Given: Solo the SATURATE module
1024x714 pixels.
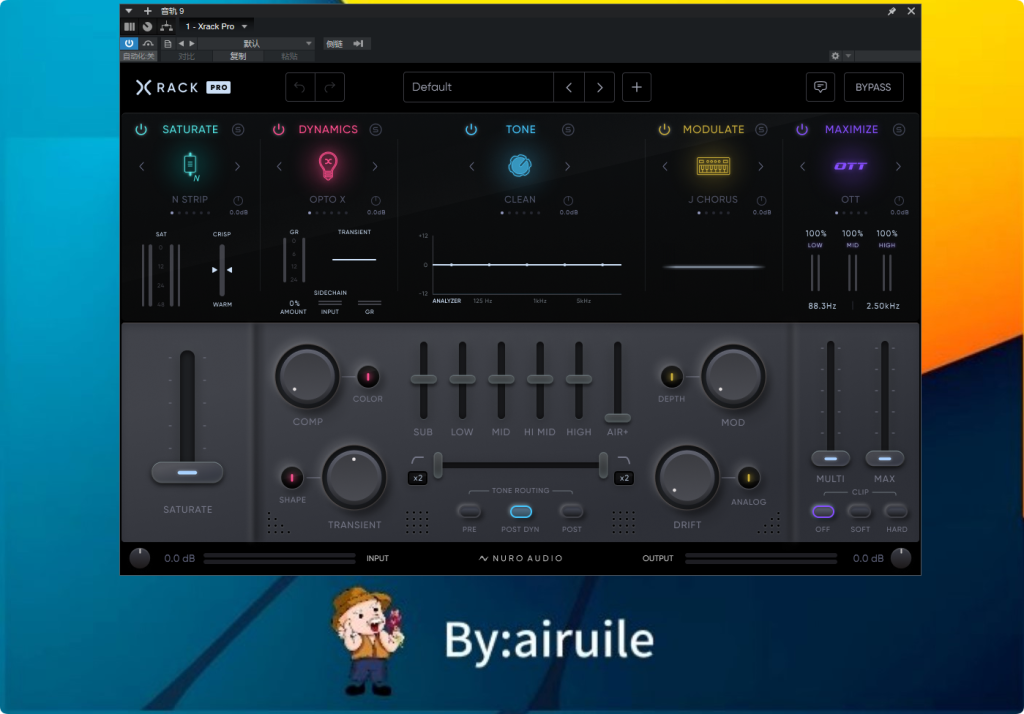Looking at the screenshot, I should (x=238, y=129).
